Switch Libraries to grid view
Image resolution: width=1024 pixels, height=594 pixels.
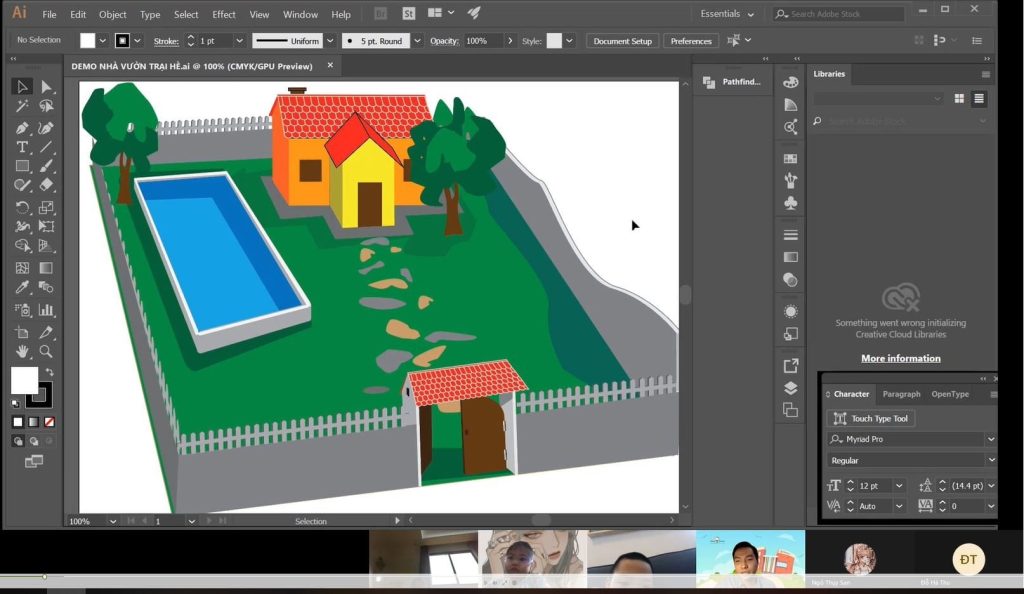click(959, 98)
